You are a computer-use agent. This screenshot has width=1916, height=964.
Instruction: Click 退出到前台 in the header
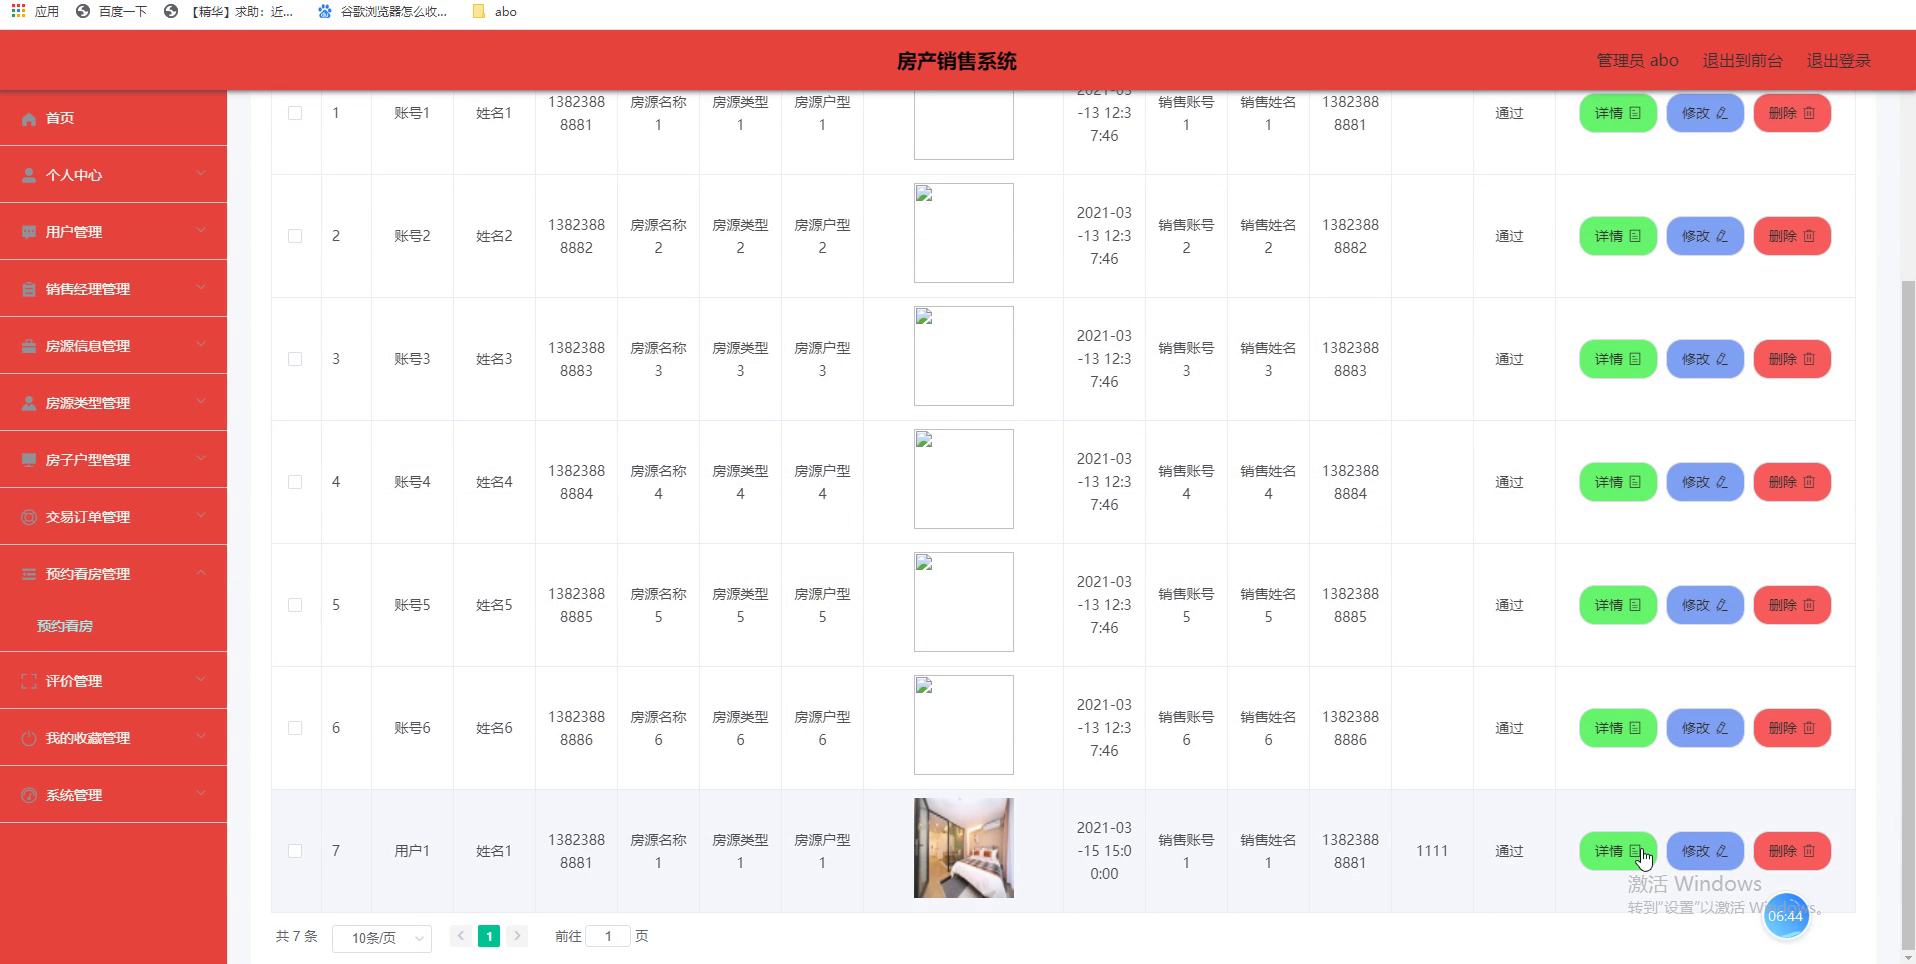1742,61
